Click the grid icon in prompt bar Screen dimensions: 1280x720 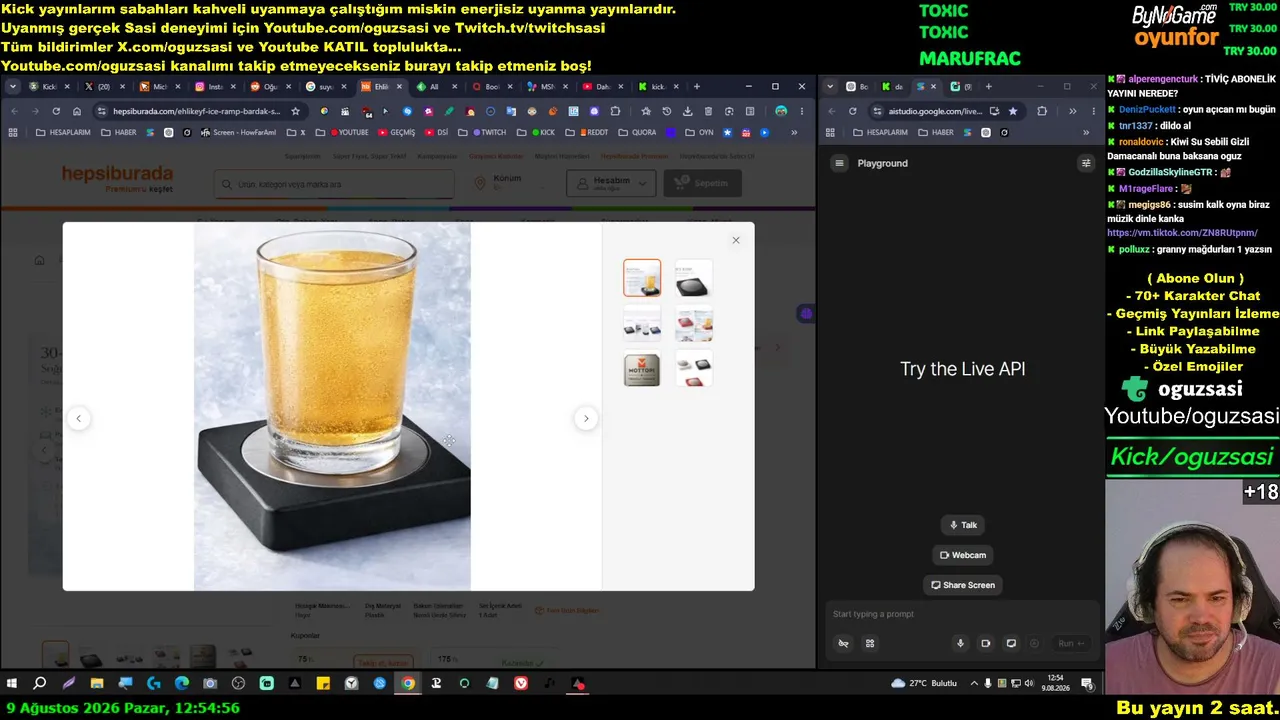[870, 643]
